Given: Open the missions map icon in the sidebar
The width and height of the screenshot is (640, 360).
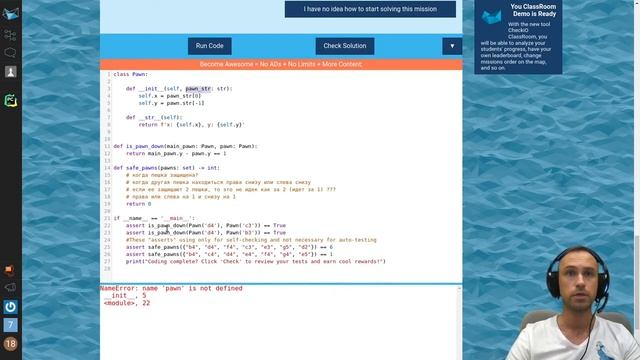Looking at the screenshot, I should tap(10, 35).
